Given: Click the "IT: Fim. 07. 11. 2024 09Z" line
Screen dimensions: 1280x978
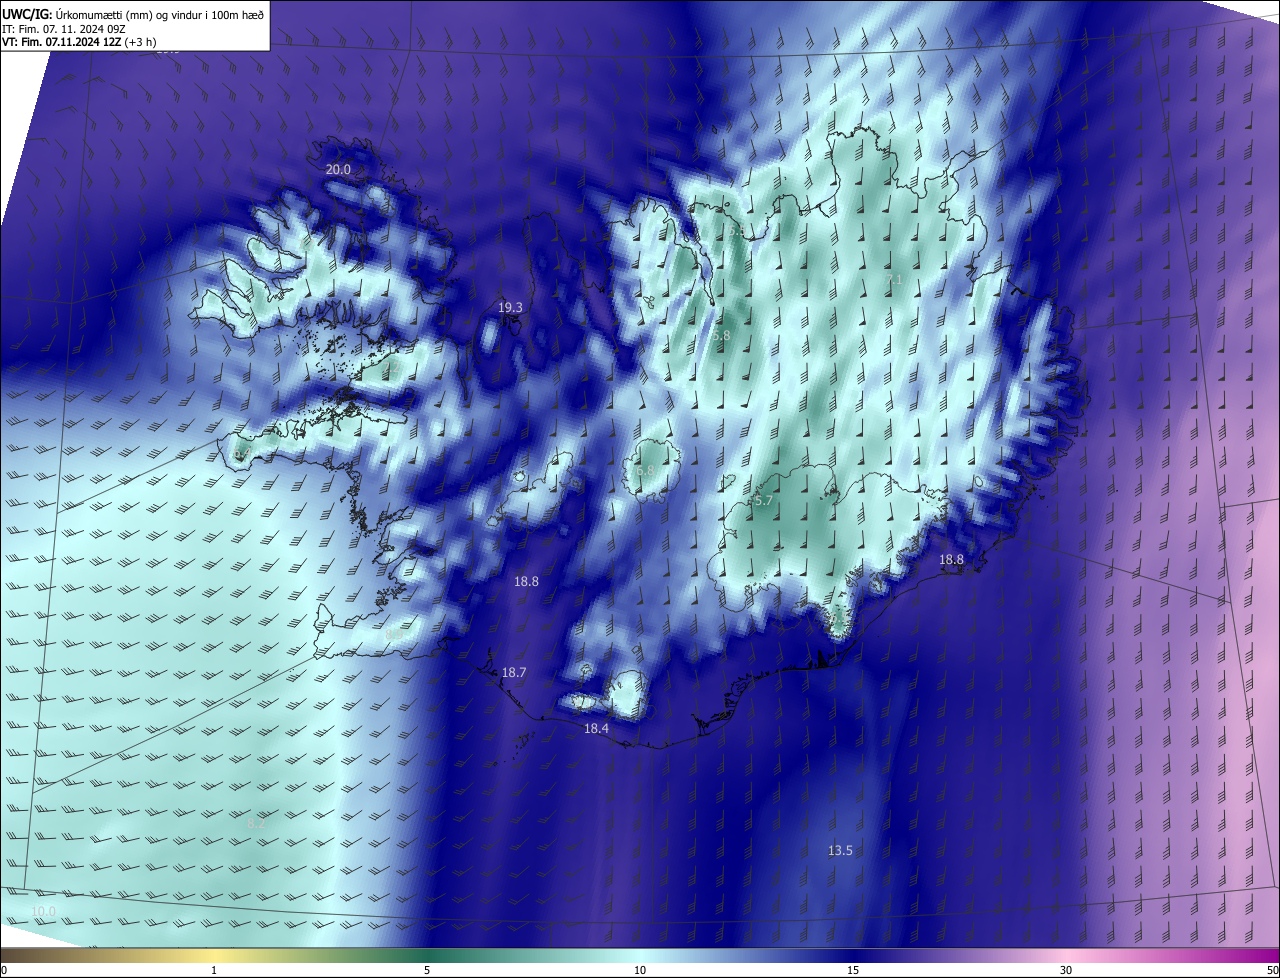Looking at the screenshot, I should click(x=63, y=28).
